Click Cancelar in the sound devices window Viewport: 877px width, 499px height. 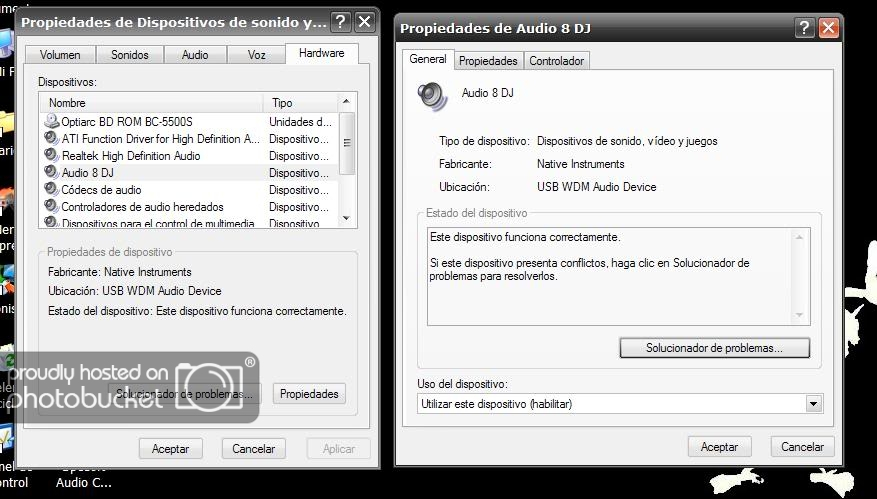coord(254,449)
